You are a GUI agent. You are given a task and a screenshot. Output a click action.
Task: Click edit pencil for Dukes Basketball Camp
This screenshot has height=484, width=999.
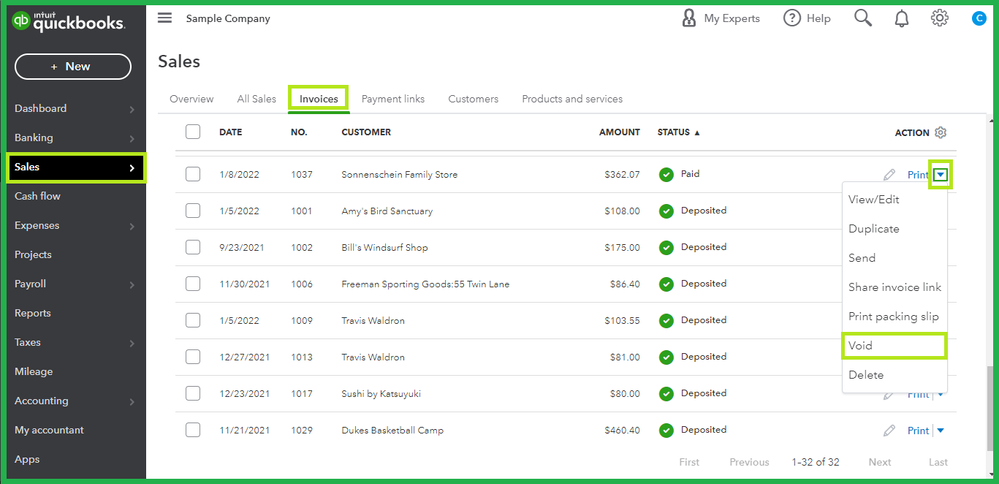pyautogui.click(x=889, y=430)
